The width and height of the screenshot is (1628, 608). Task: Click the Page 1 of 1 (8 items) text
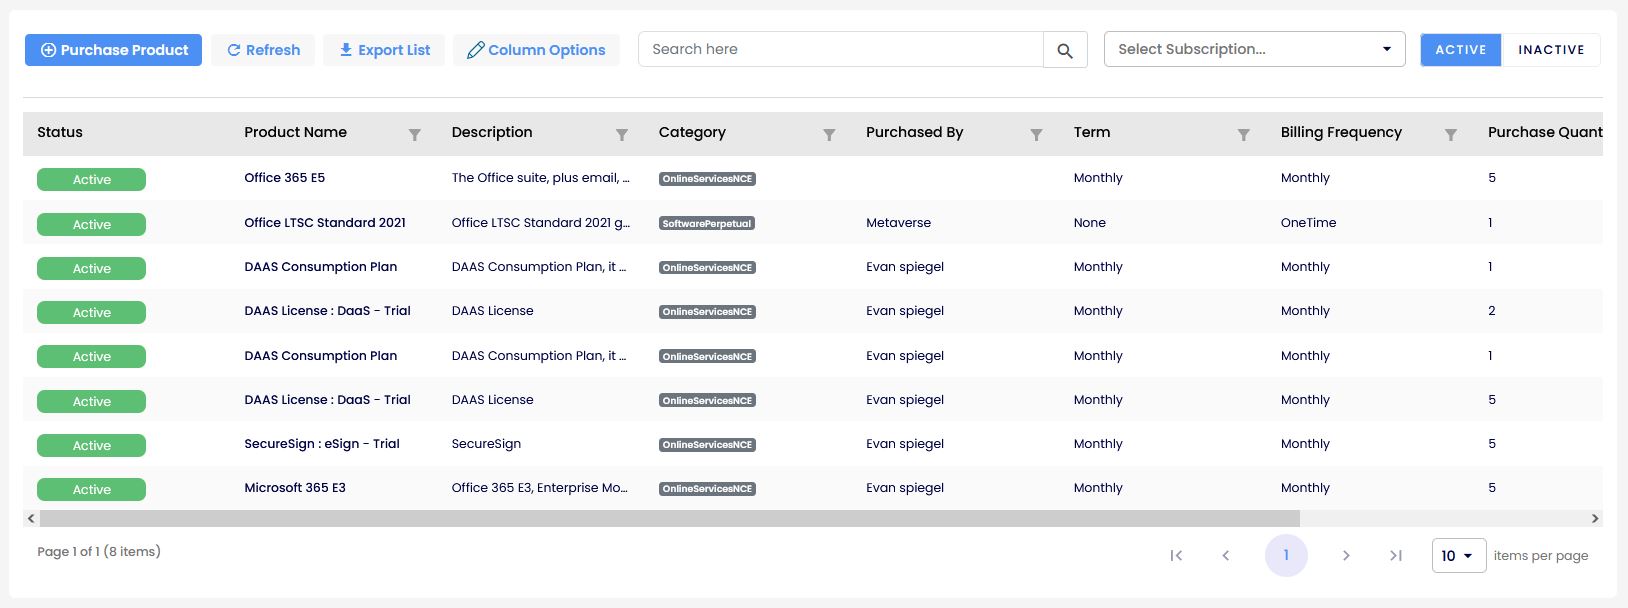[x=99, y=552]
